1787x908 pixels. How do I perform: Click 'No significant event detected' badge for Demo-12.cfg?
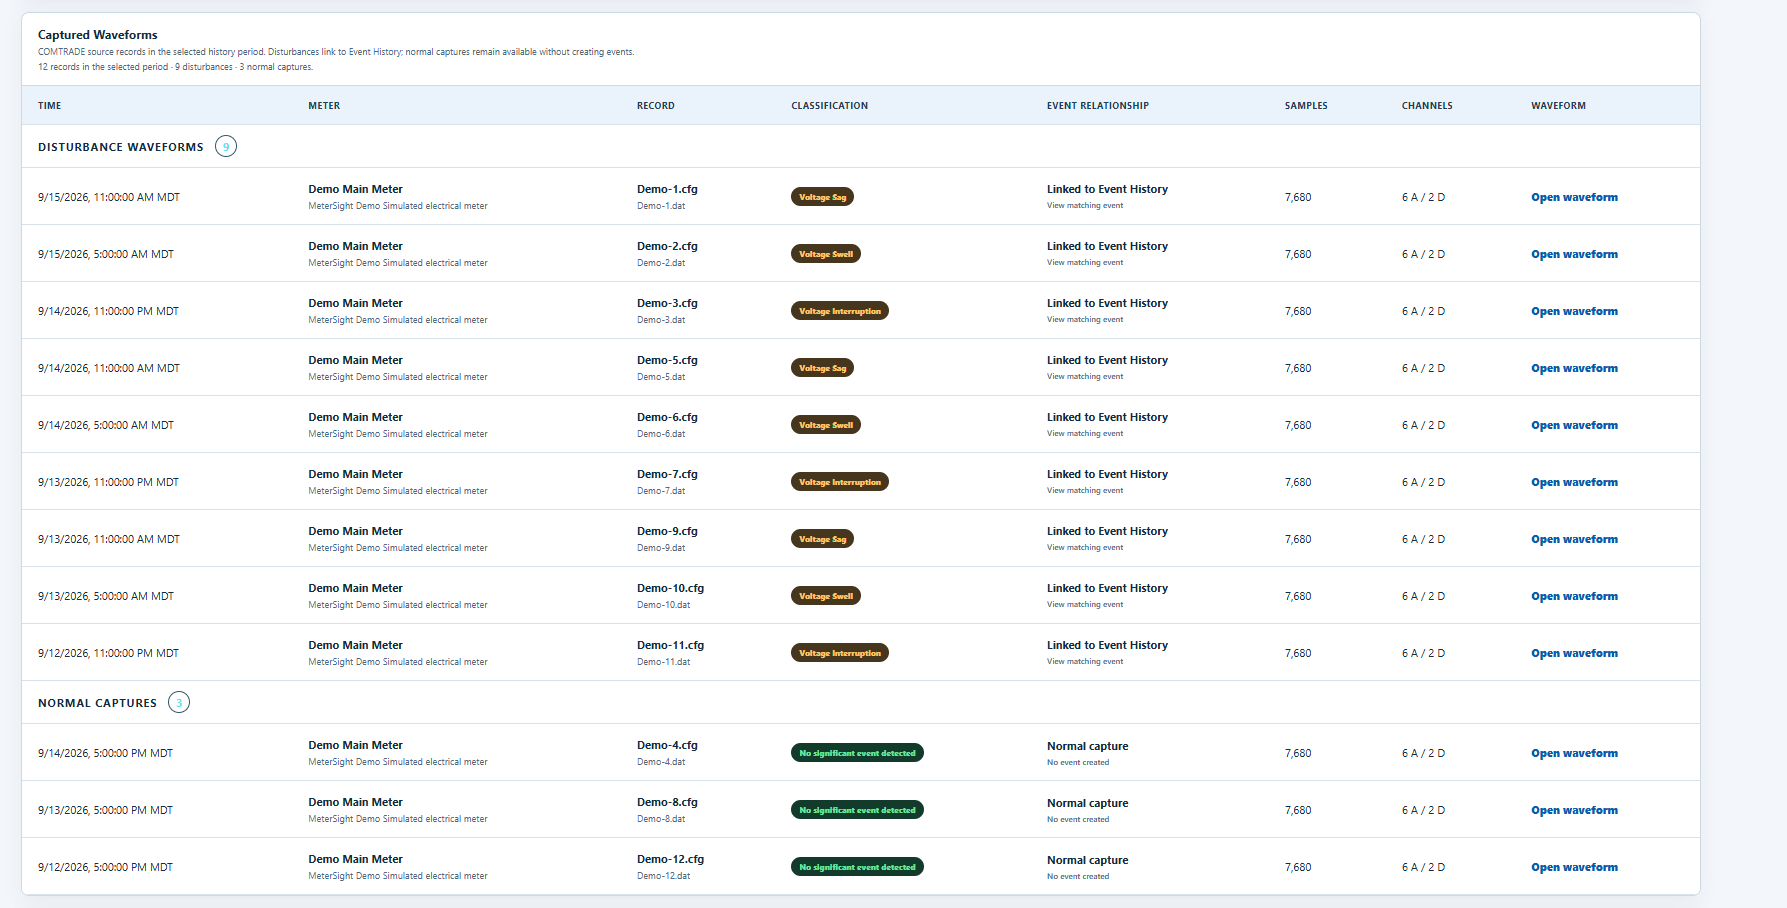(857, 867)
